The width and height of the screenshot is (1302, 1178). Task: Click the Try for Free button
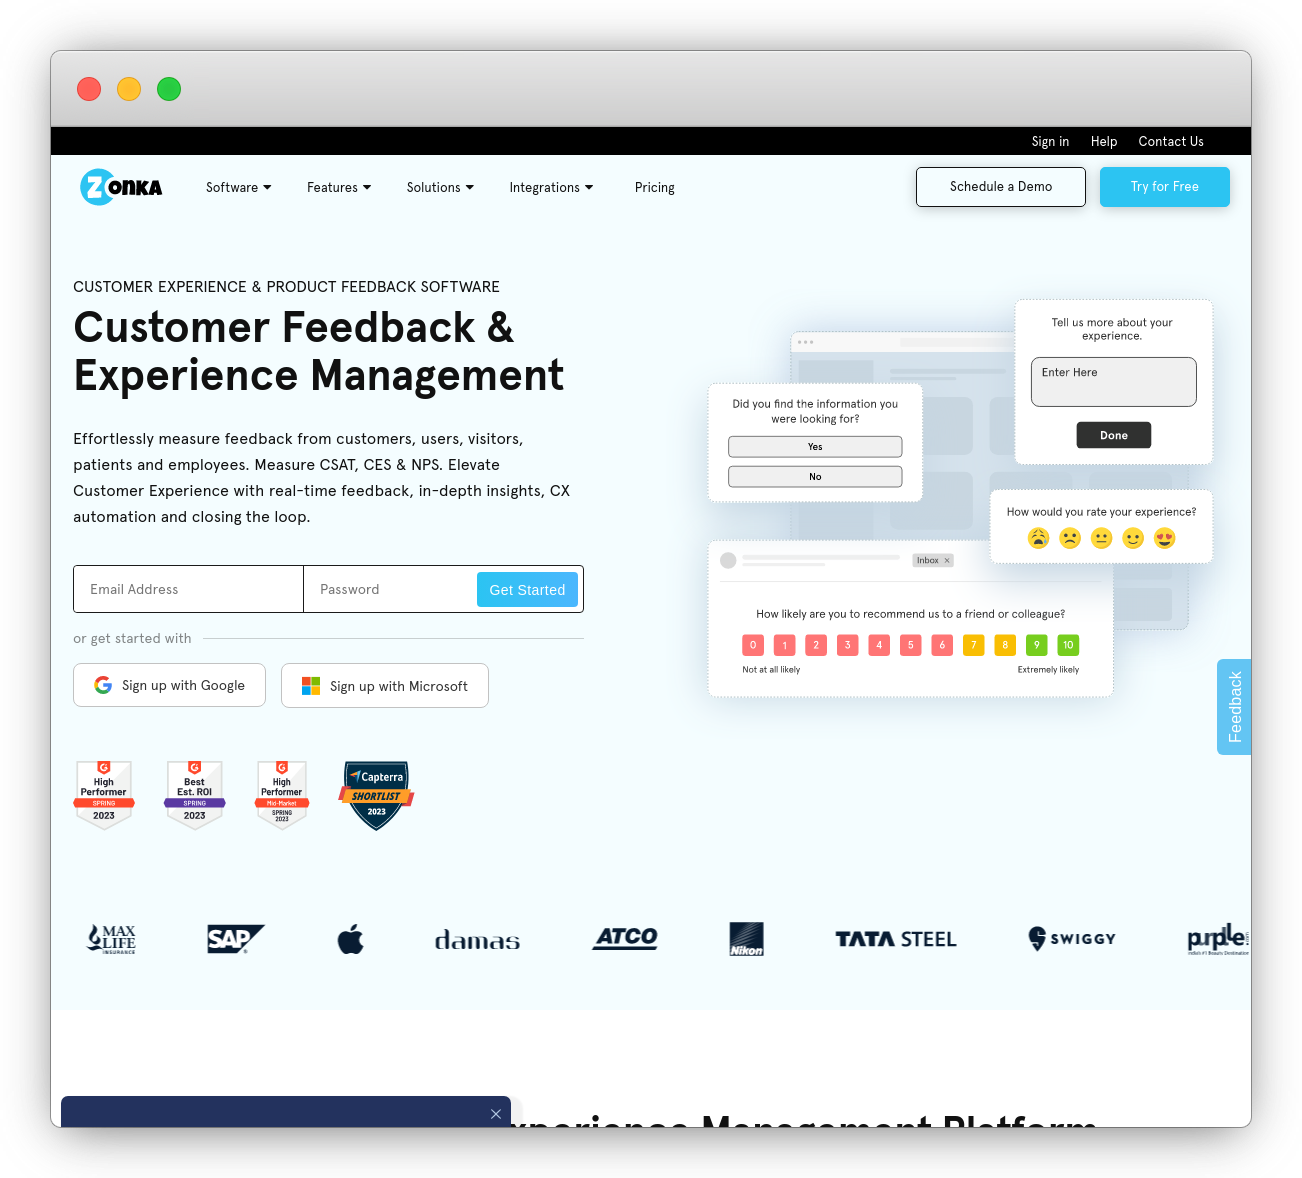(x=1165, y=187)
